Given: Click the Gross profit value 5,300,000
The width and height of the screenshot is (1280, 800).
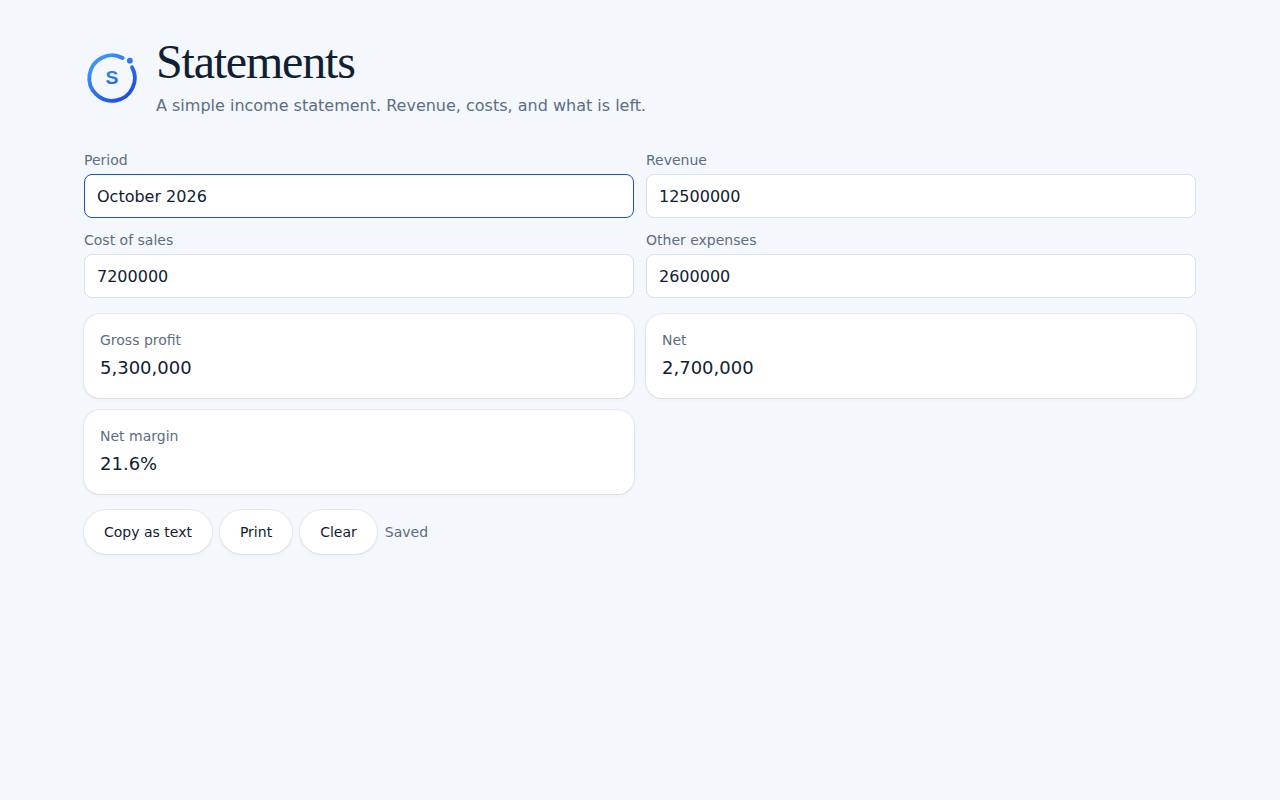Looking at the screenshot, I should [146, 368].
